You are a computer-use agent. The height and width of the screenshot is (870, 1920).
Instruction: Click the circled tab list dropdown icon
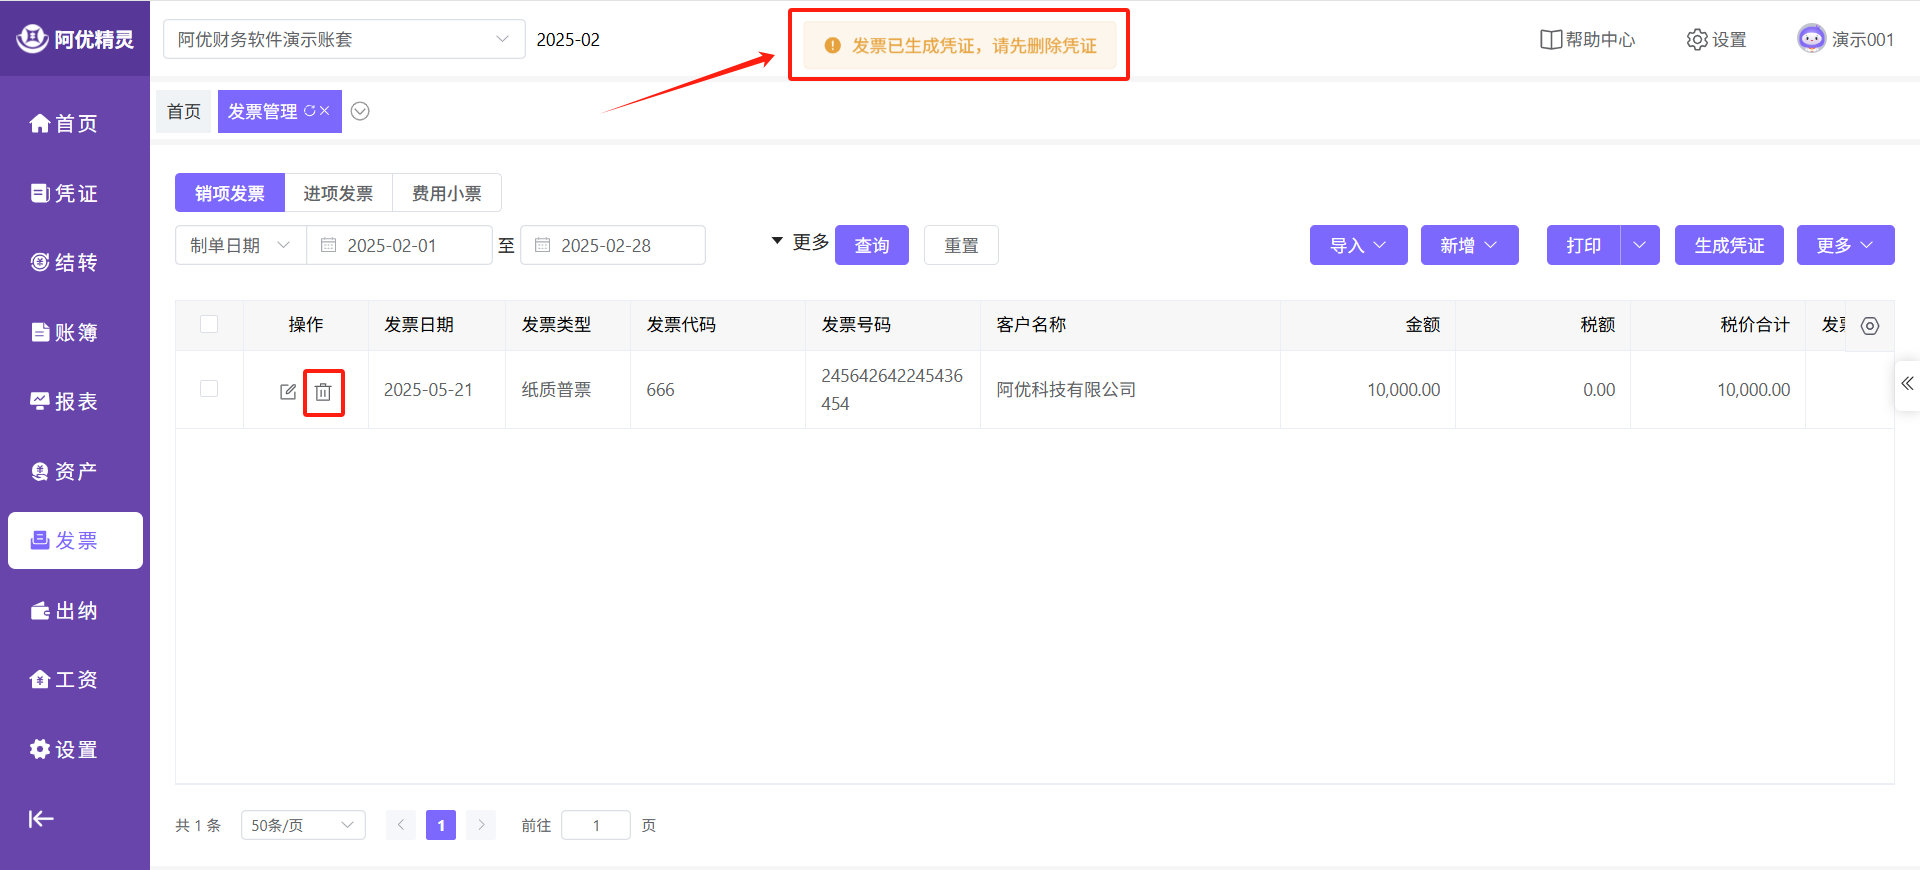coord(361,111)
